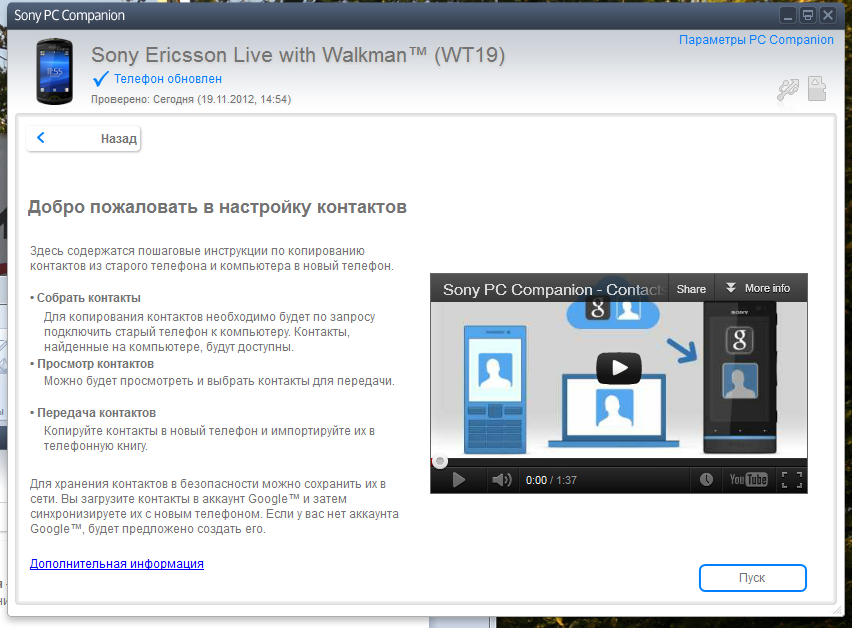852x628 pixels.
Task: Click the Дополнительная информация link
Action: [117, 563]
